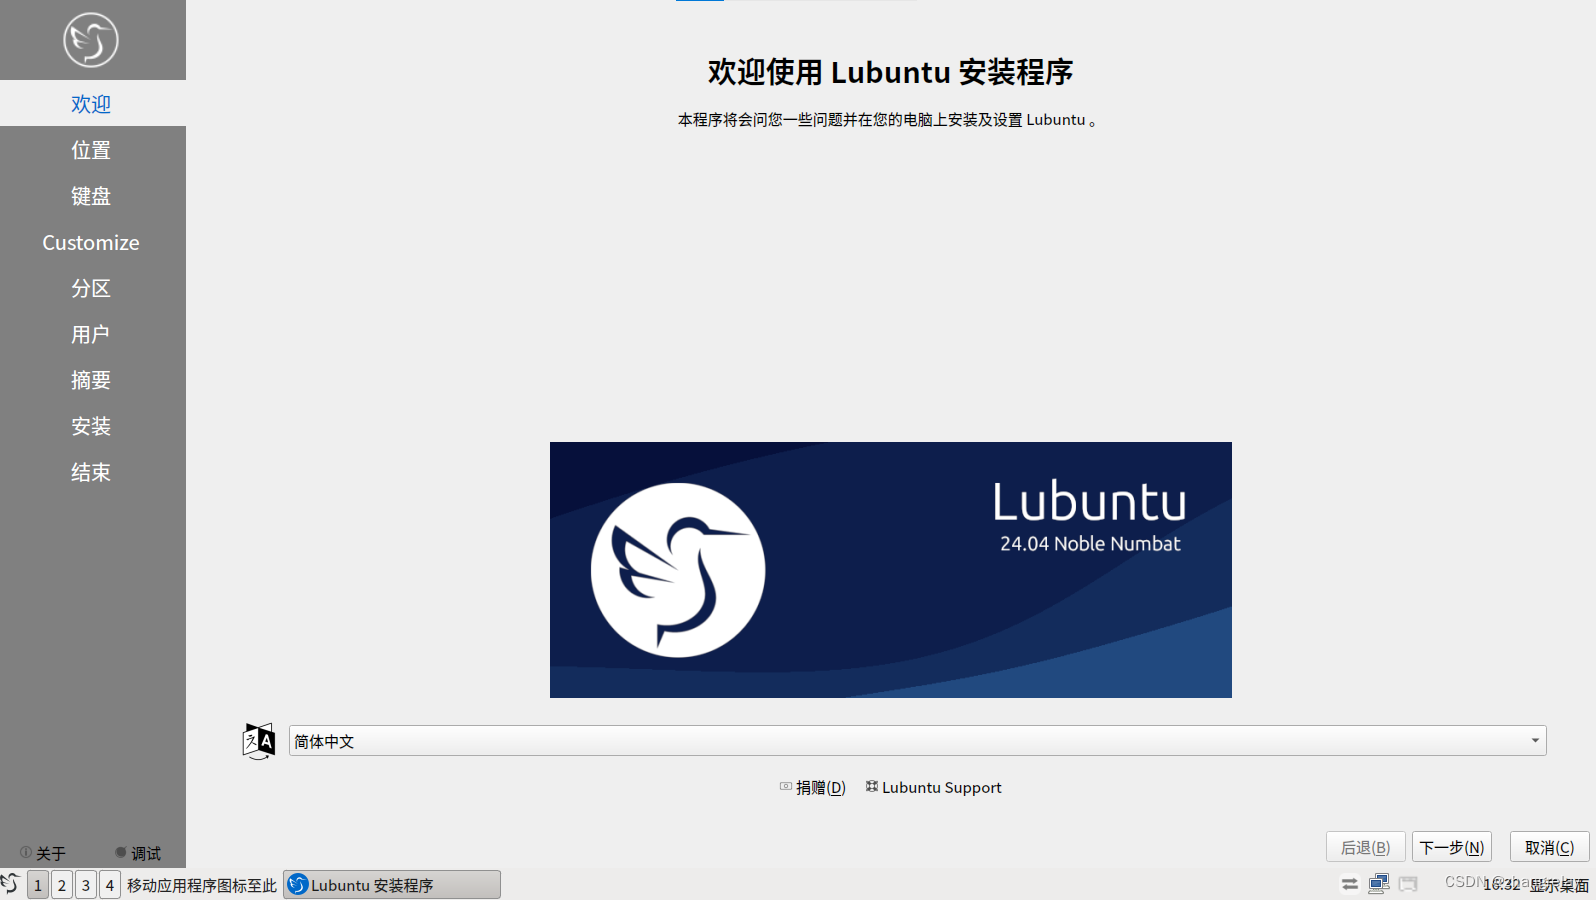Screen dimensions: 1596x900
Task: Switch to virtual desktop 1
Action: pos(38,885)
